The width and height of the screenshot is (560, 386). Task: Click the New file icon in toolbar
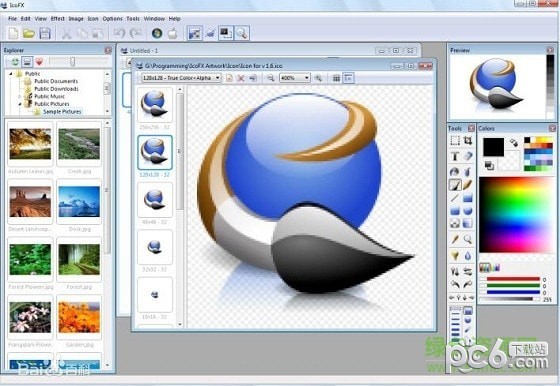click(13, 34)
